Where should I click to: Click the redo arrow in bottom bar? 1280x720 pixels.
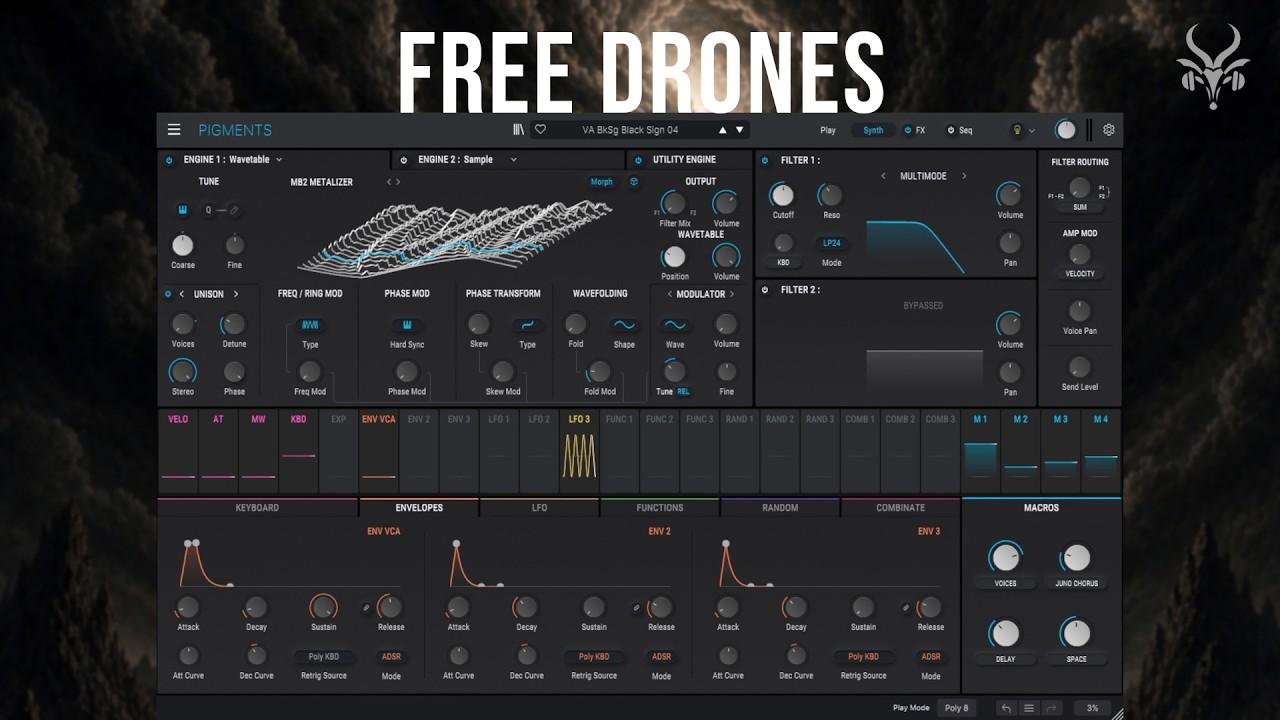tap(1051, 708)
